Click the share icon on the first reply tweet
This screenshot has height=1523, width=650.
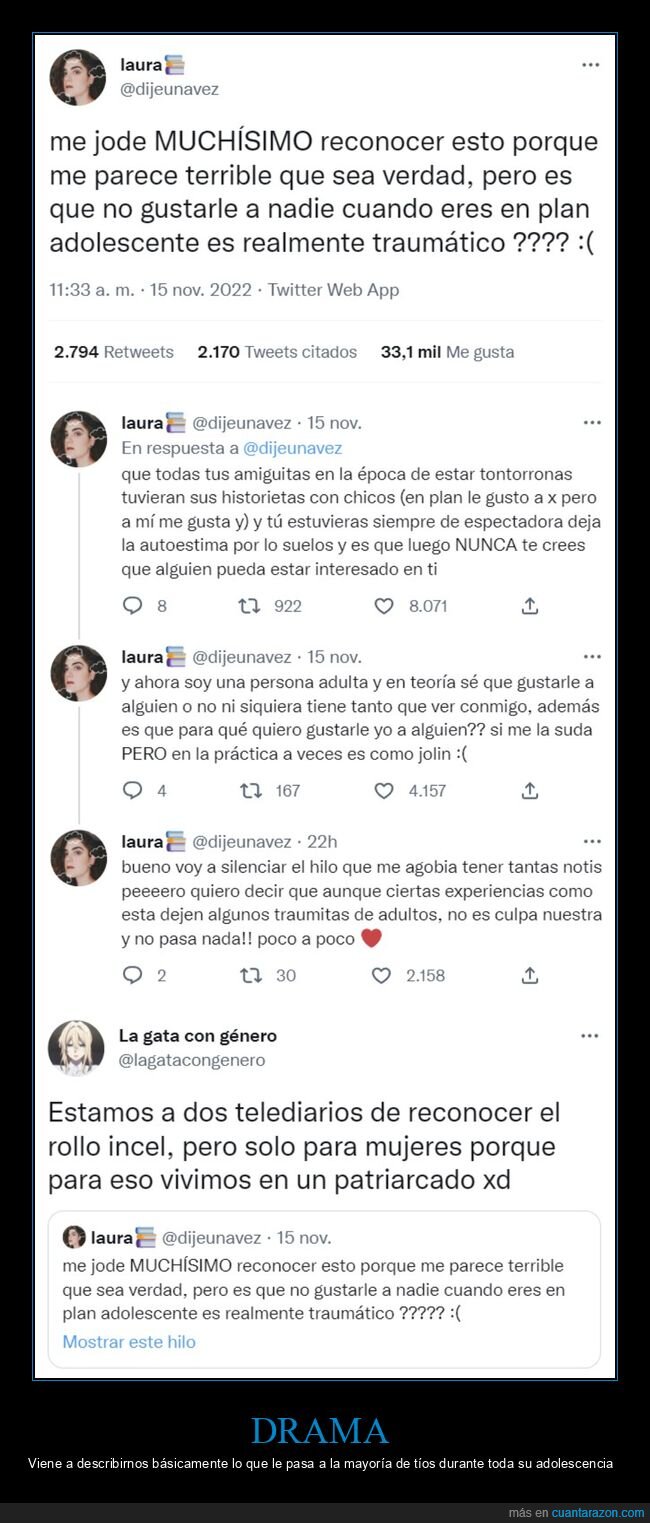tap(531, 605)
